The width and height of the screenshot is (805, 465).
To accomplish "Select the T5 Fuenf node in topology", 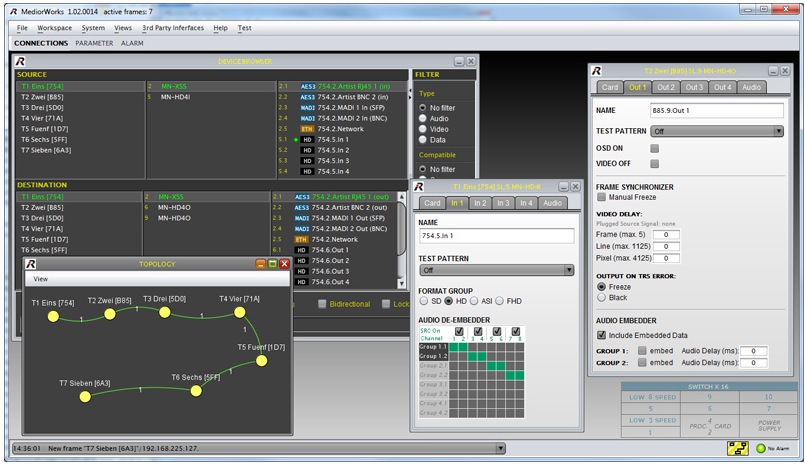I will [261, 361].
